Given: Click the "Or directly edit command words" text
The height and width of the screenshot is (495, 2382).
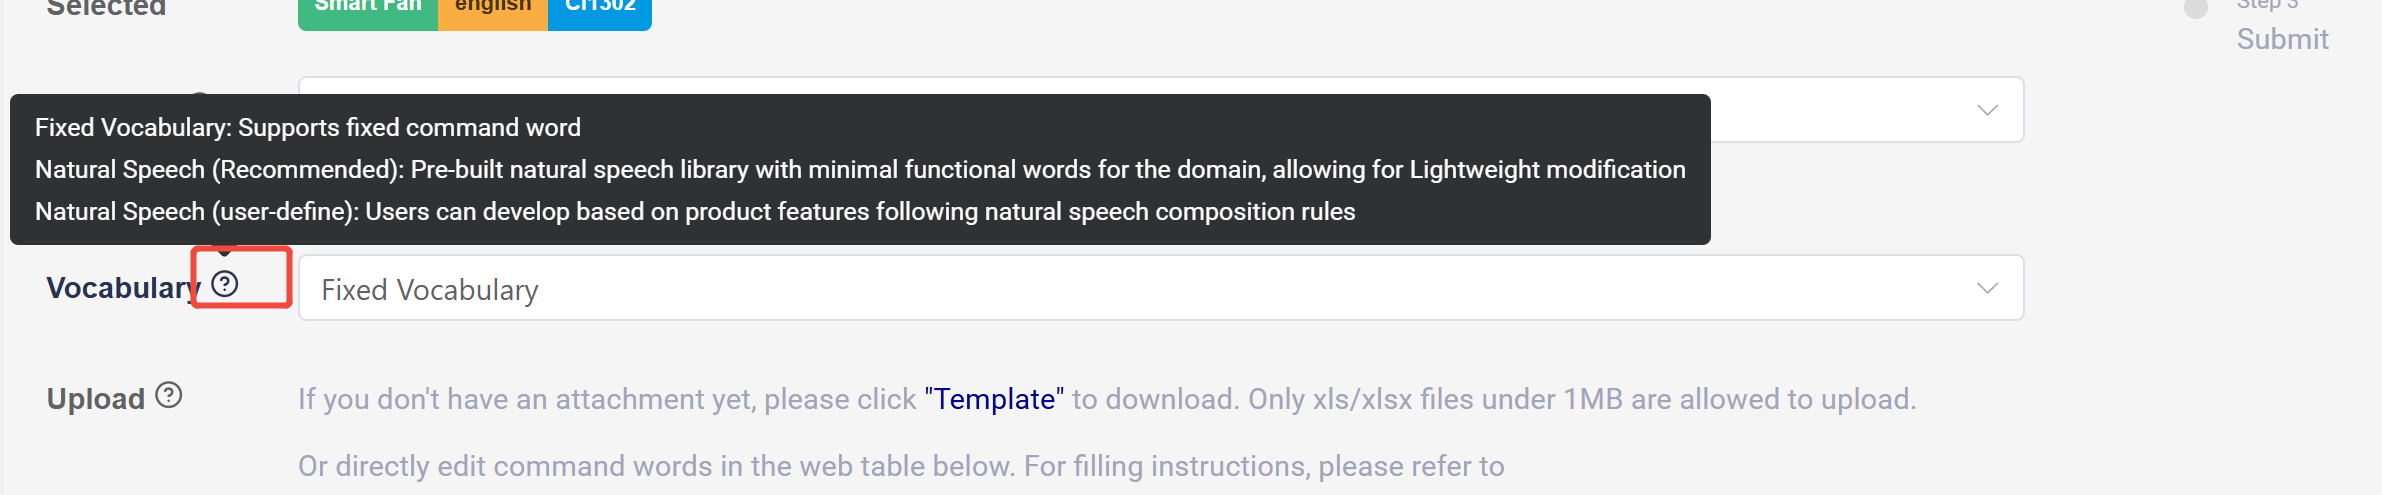Looking at the screenshot, I should (x=900, y=466).
